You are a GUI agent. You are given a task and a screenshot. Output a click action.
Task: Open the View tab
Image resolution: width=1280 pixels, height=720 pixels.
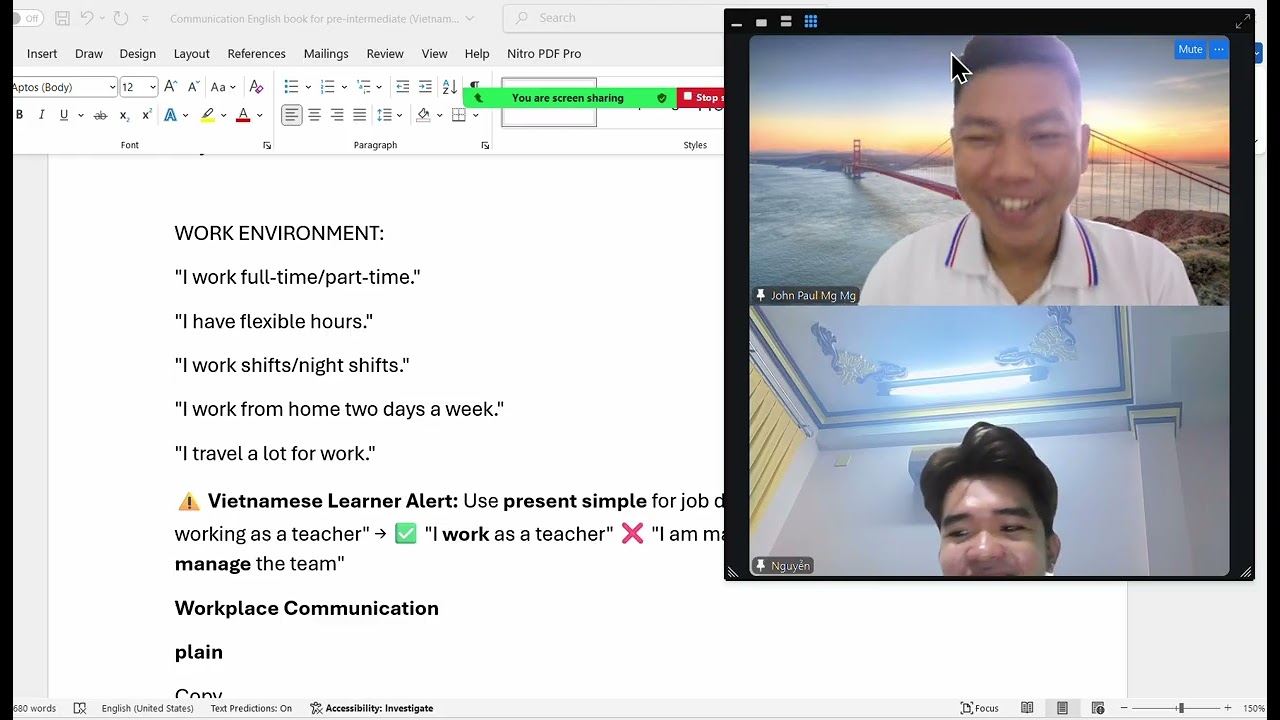coord(434,54)
